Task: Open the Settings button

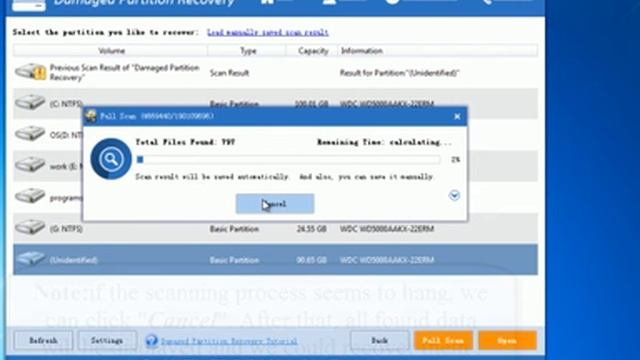Action: [x=107, y=340]
